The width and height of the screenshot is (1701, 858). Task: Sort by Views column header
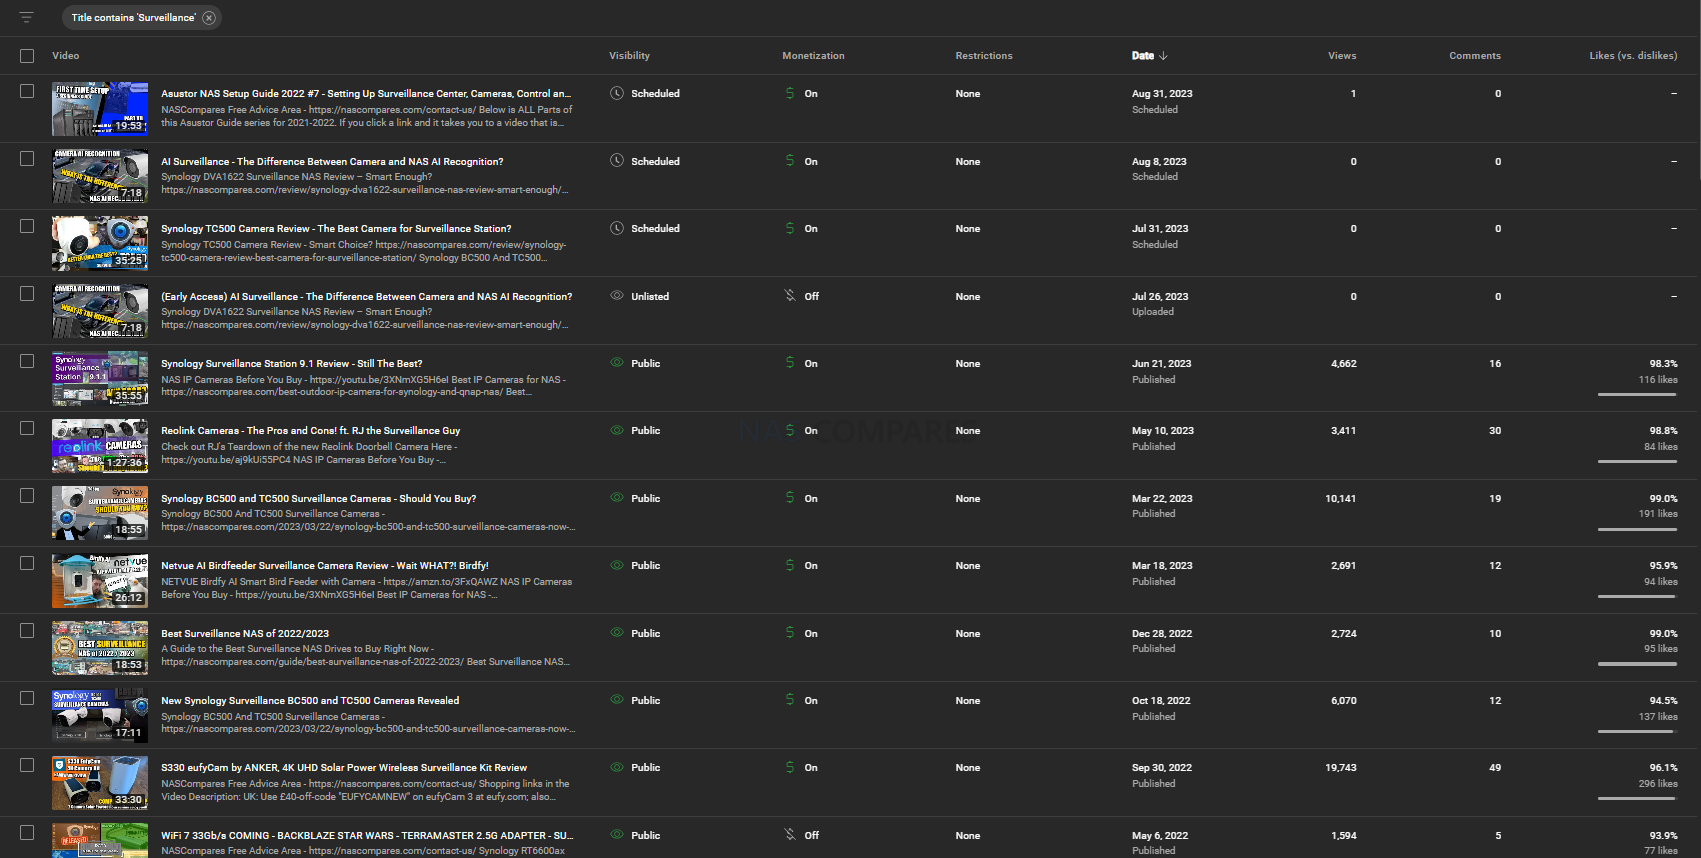[1342, 56]
